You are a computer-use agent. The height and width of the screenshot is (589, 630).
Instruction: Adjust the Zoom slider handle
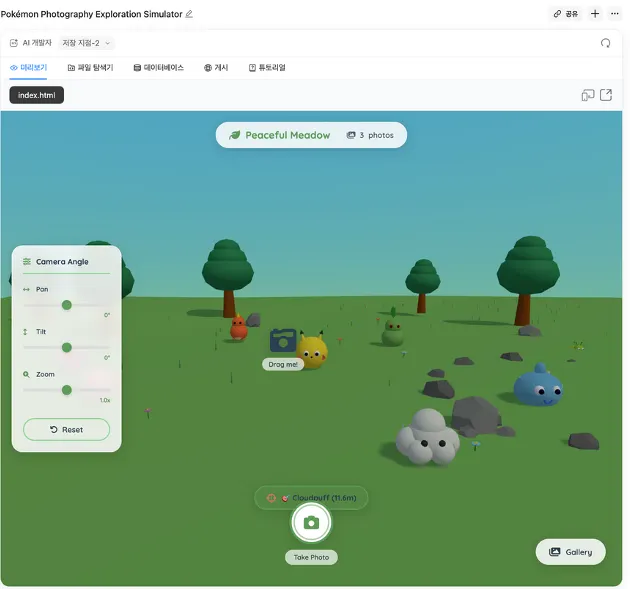coord(67,390)
